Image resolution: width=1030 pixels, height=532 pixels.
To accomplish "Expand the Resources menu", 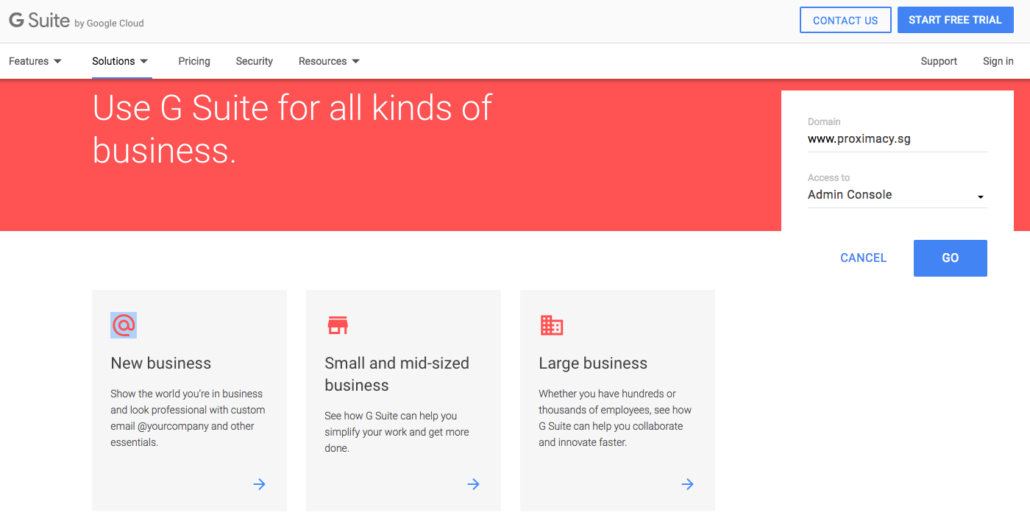I will coord(329,61).
